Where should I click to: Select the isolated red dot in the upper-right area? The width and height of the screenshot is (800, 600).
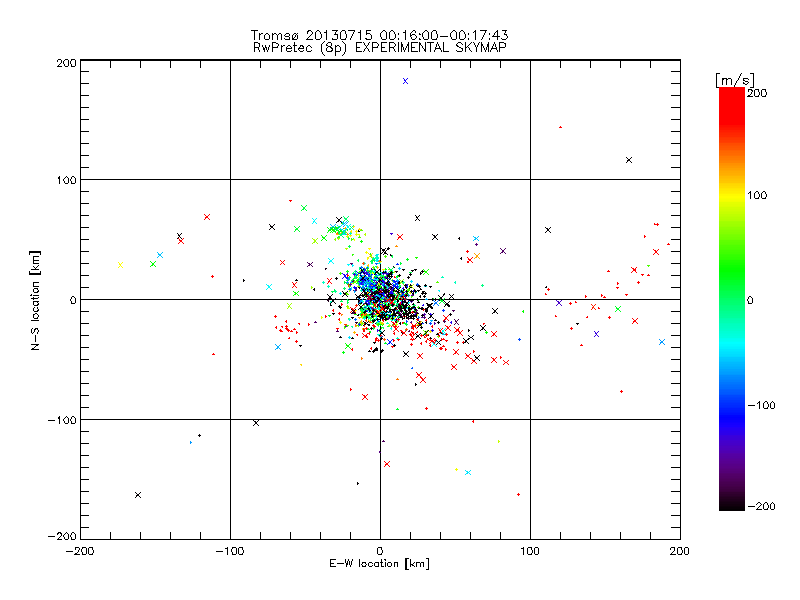561,127
